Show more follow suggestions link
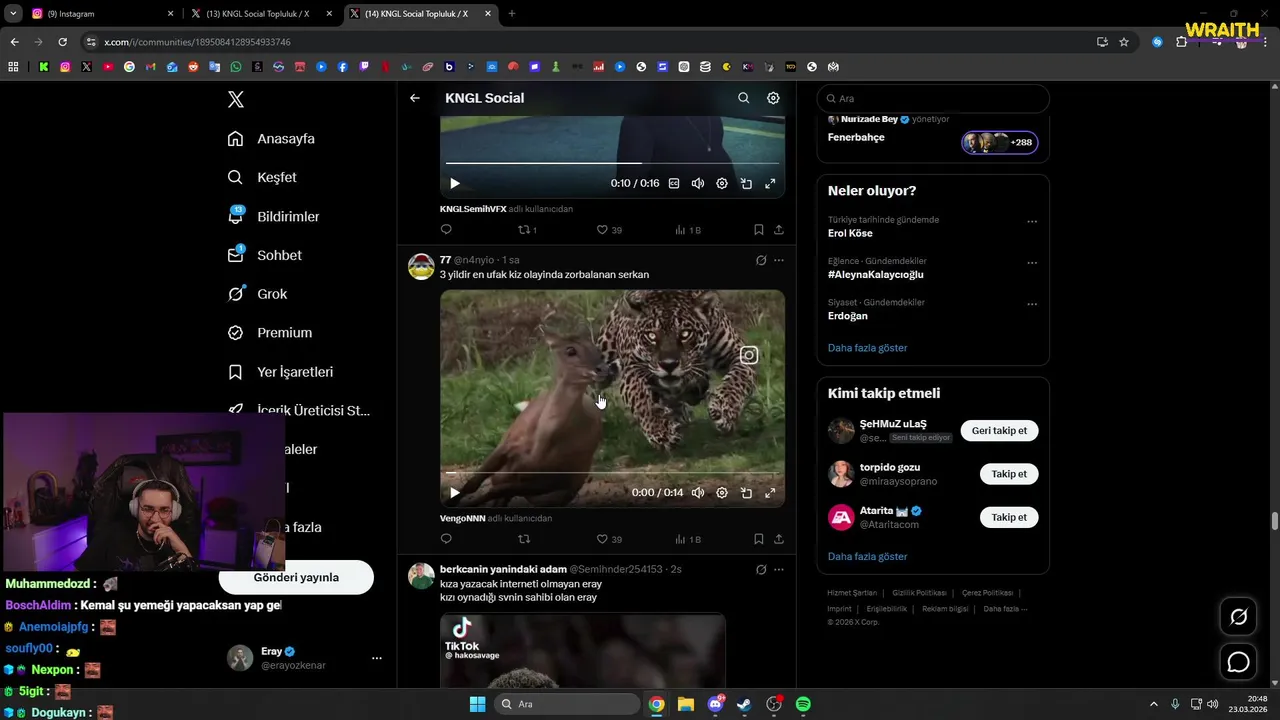 (x=867, y=556)
